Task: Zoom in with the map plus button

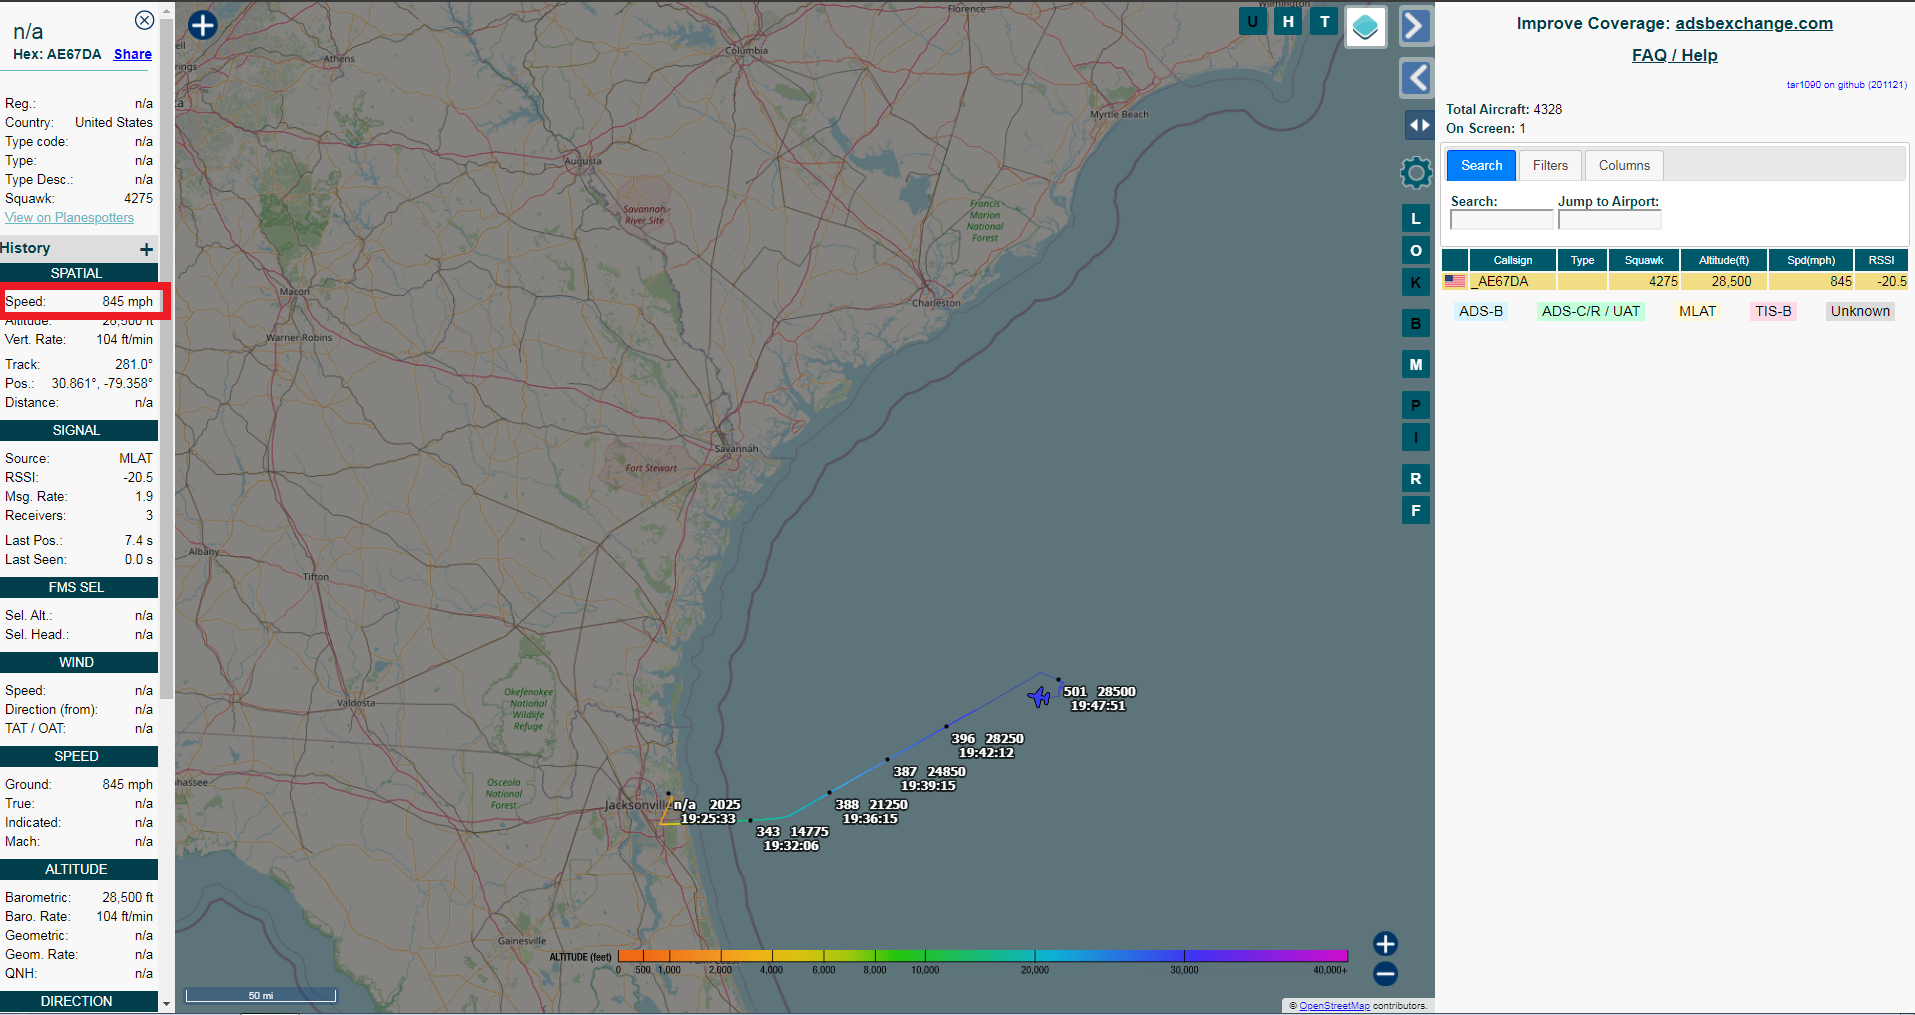Action: click(1385, 943)
